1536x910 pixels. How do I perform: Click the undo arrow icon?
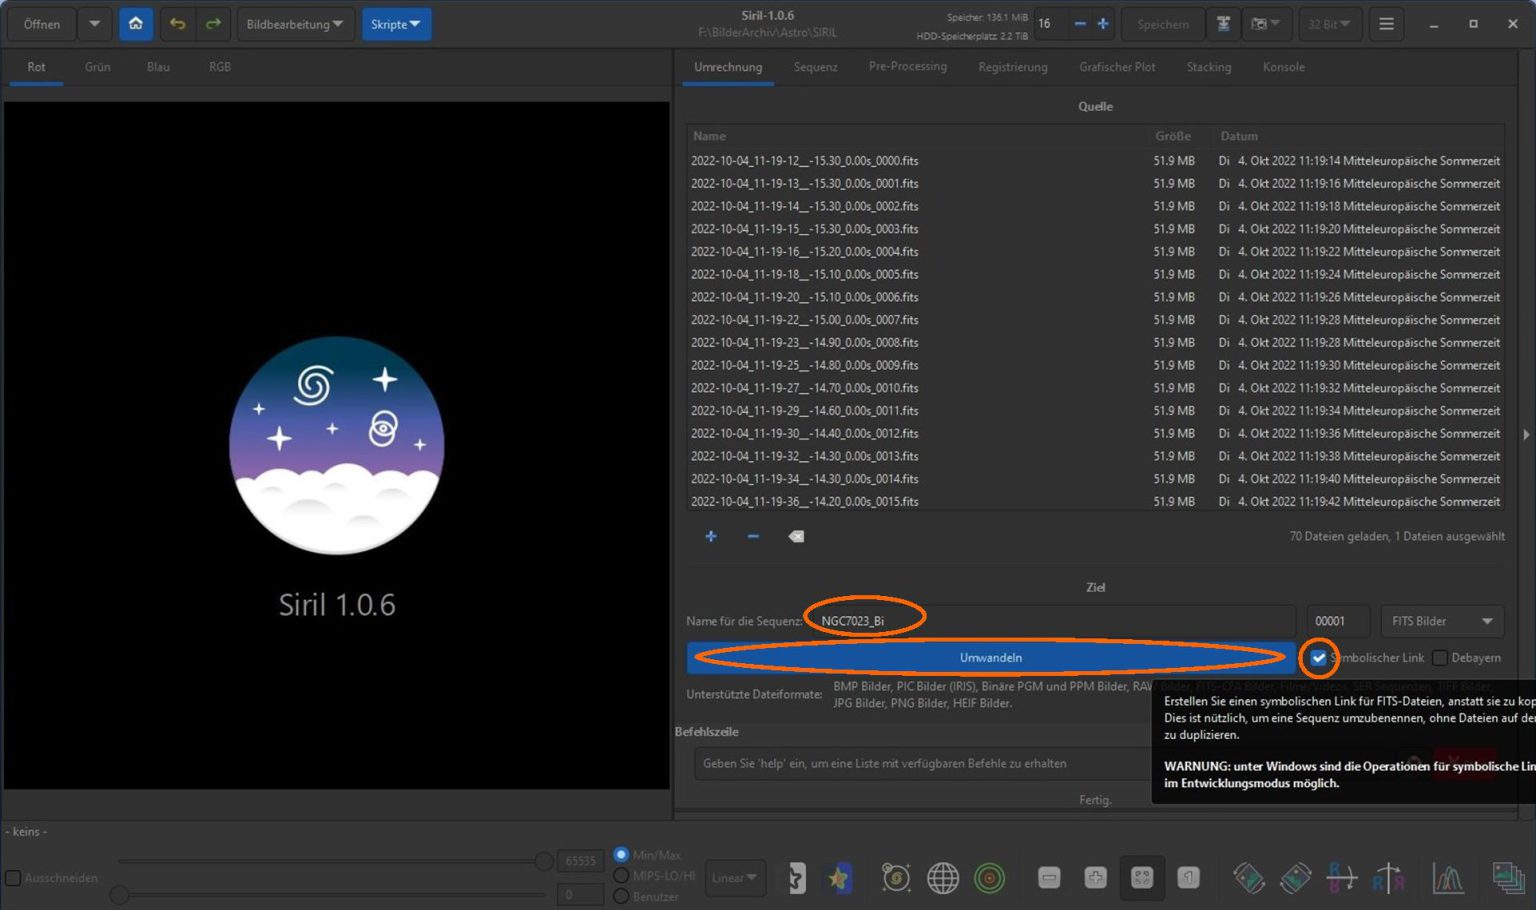177,24
